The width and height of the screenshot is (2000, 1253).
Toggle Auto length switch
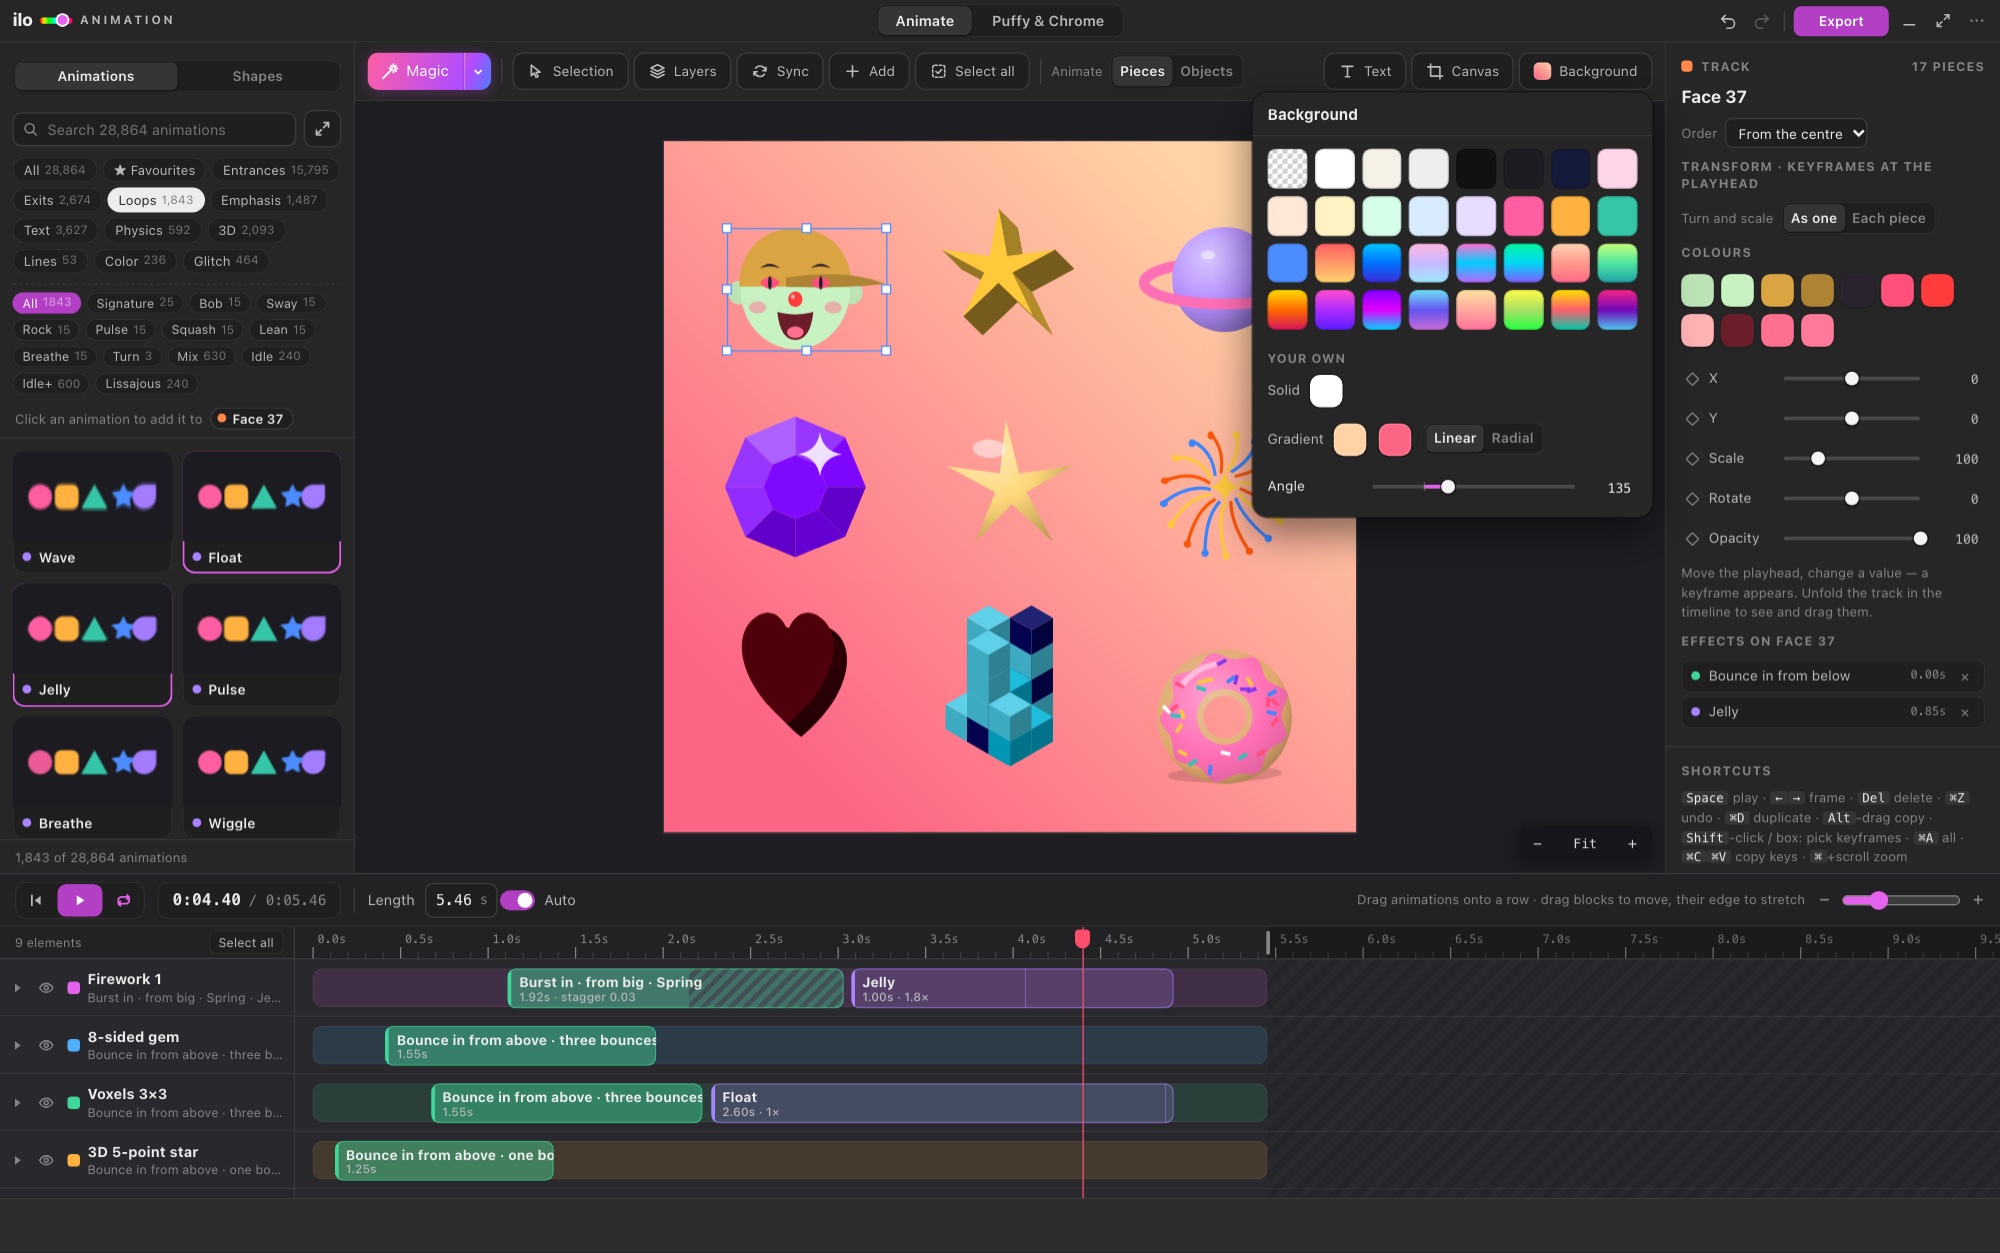pyautogui.click(x=517, y=900)
